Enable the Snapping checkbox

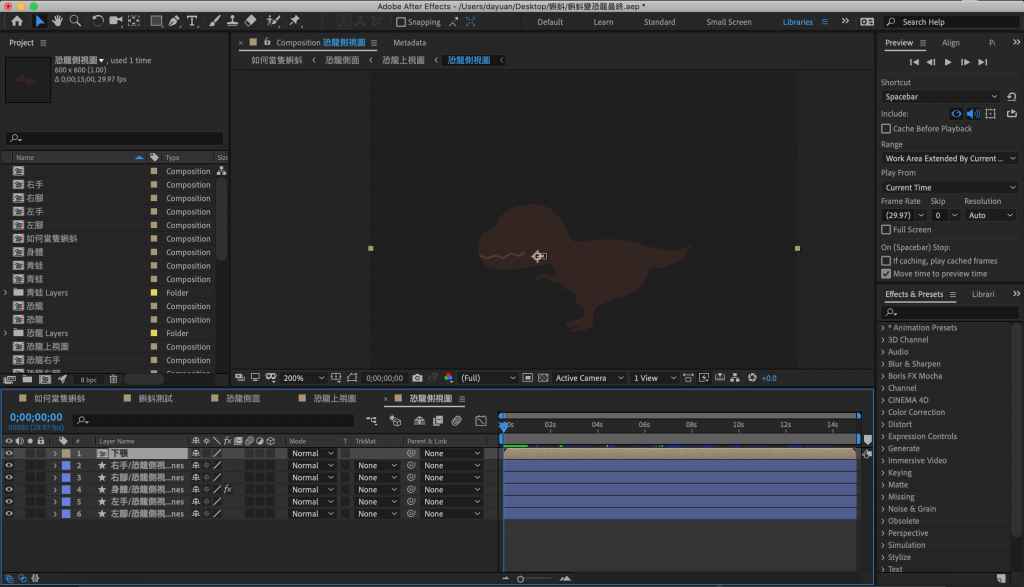tap(402, 22)
